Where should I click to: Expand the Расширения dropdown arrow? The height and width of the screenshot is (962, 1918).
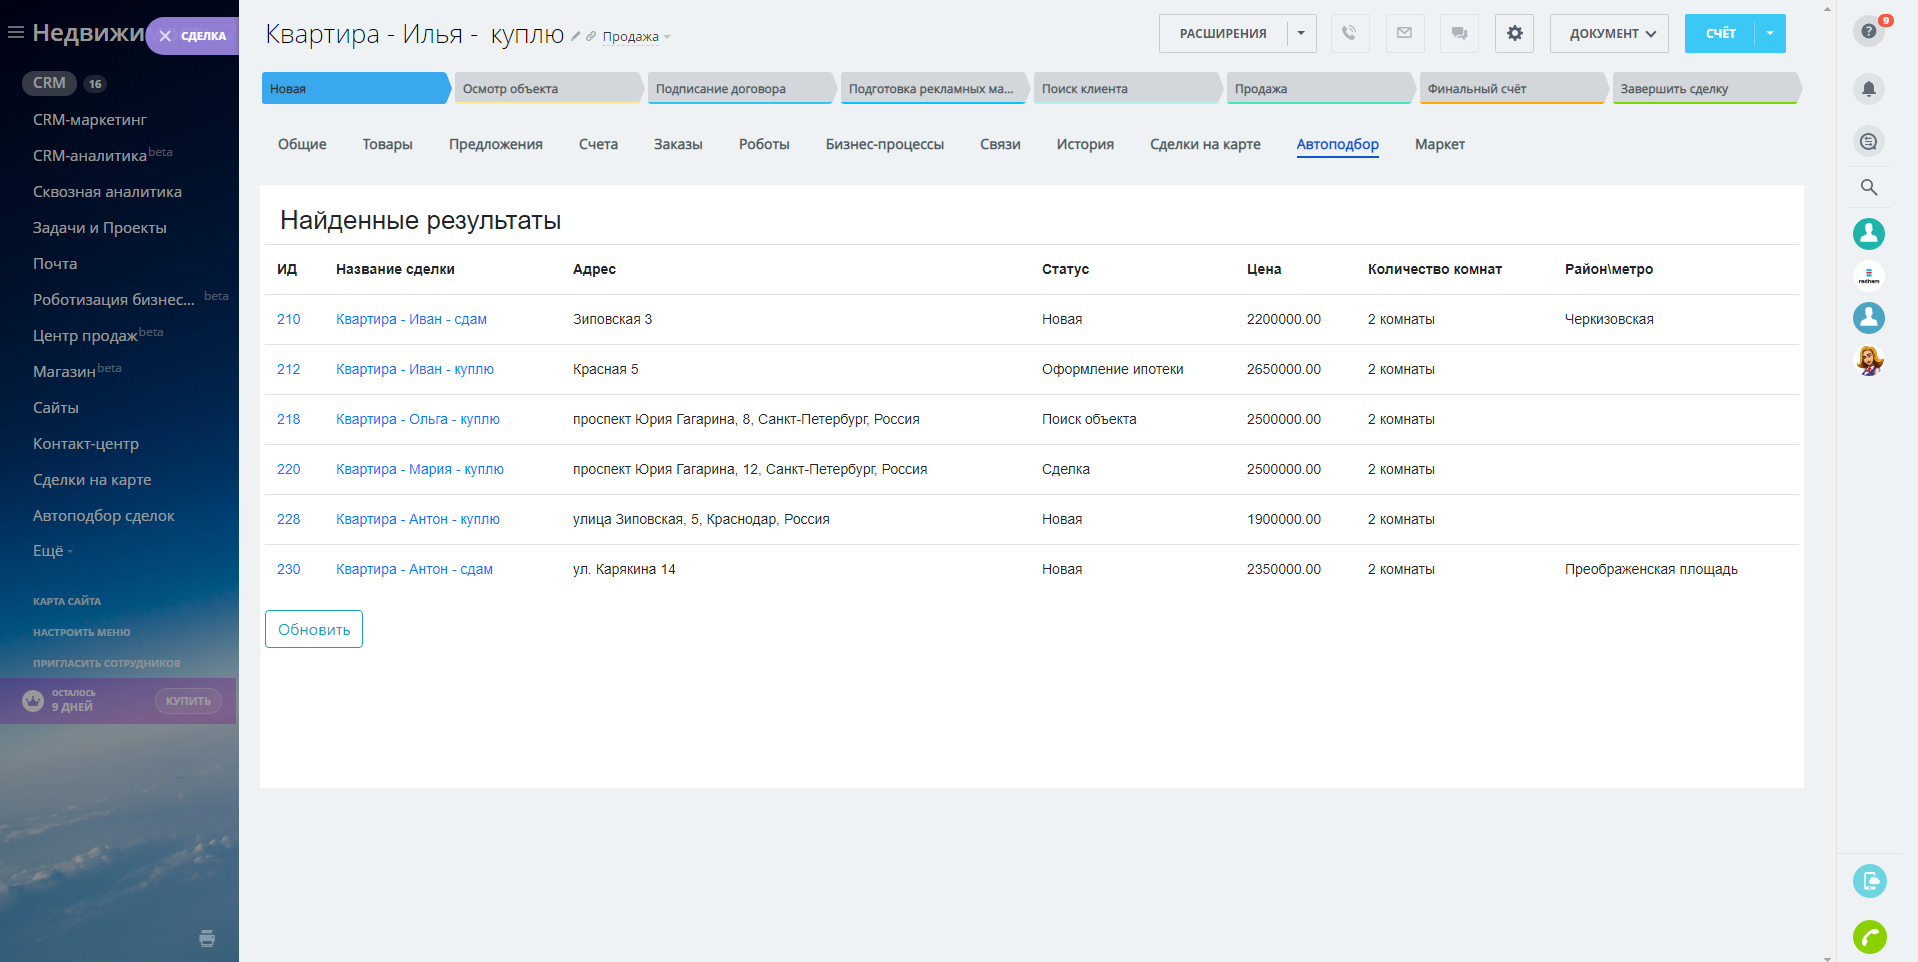click(1301, 33)
